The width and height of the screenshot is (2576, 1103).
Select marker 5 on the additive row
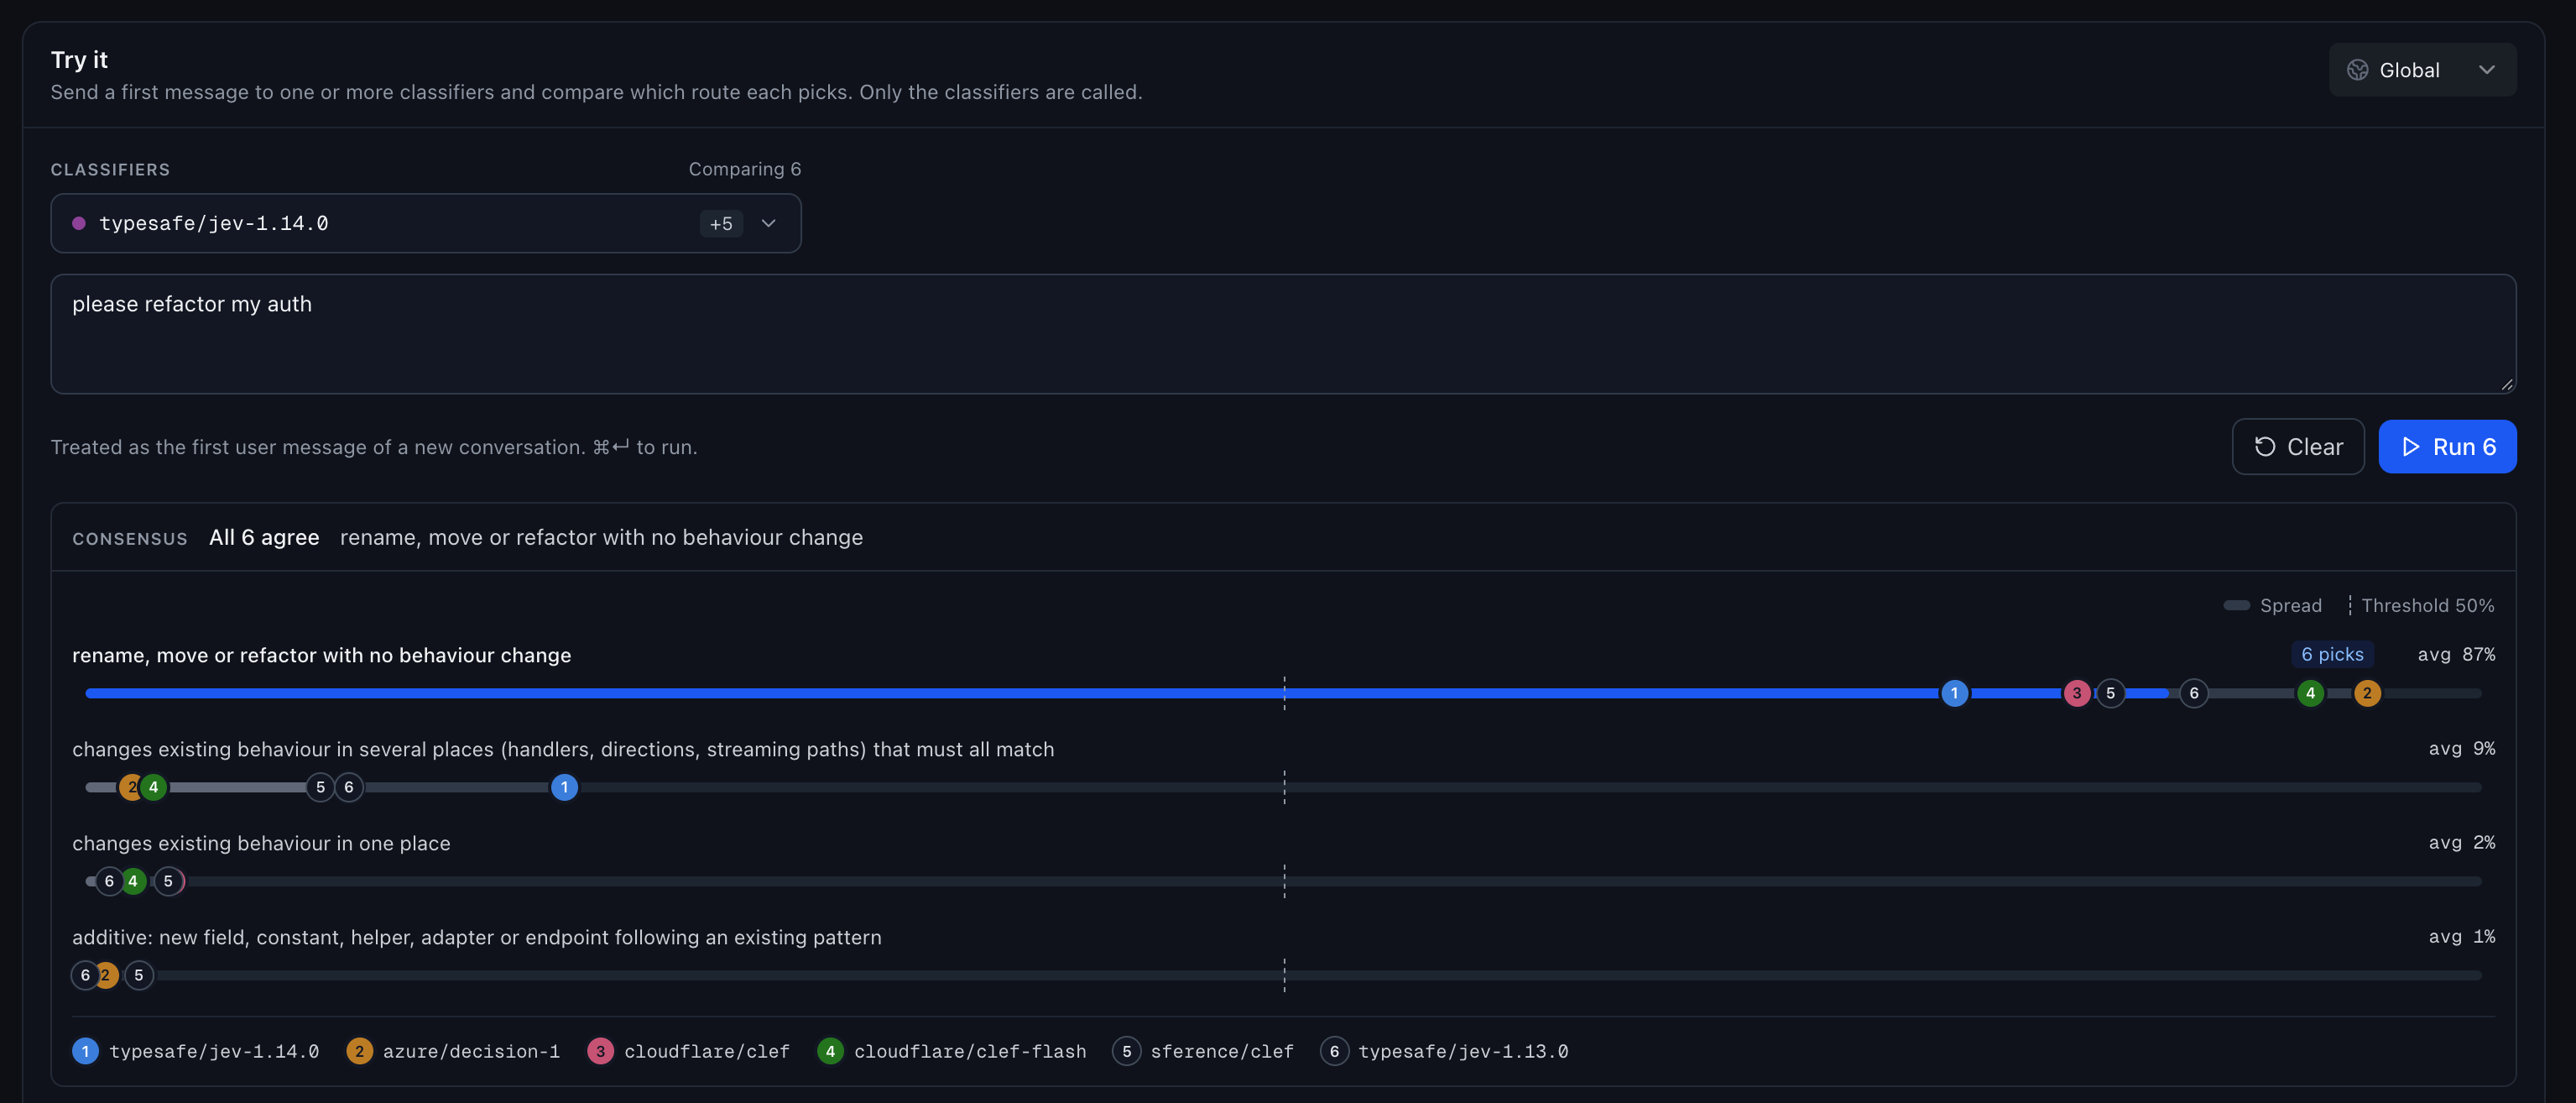coord(138,975)
